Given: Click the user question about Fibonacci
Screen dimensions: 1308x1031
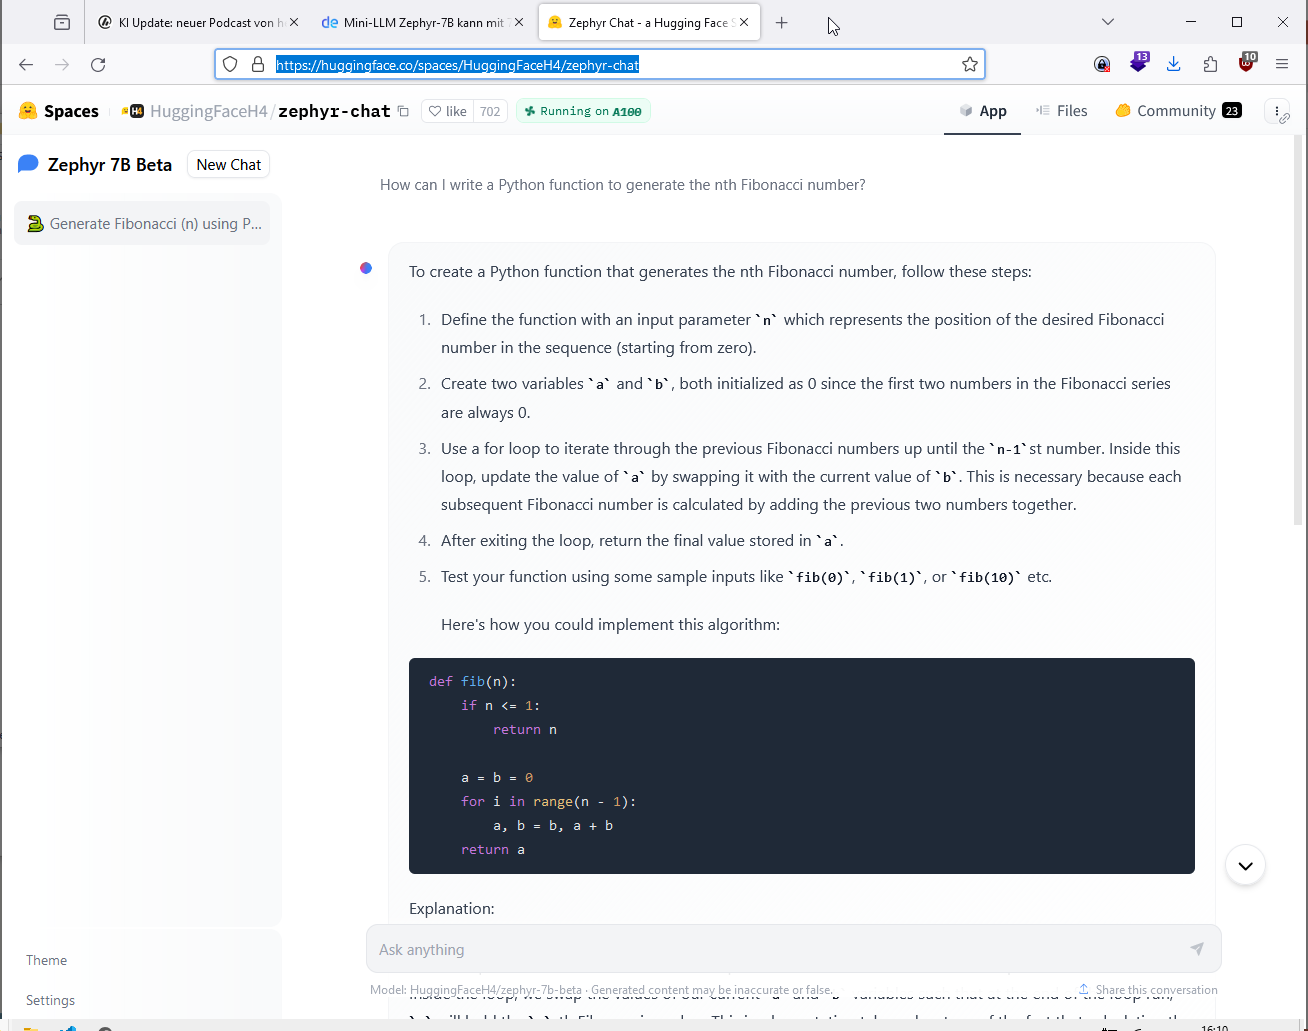Looking at the screenshot, I should tap(622, 184).
